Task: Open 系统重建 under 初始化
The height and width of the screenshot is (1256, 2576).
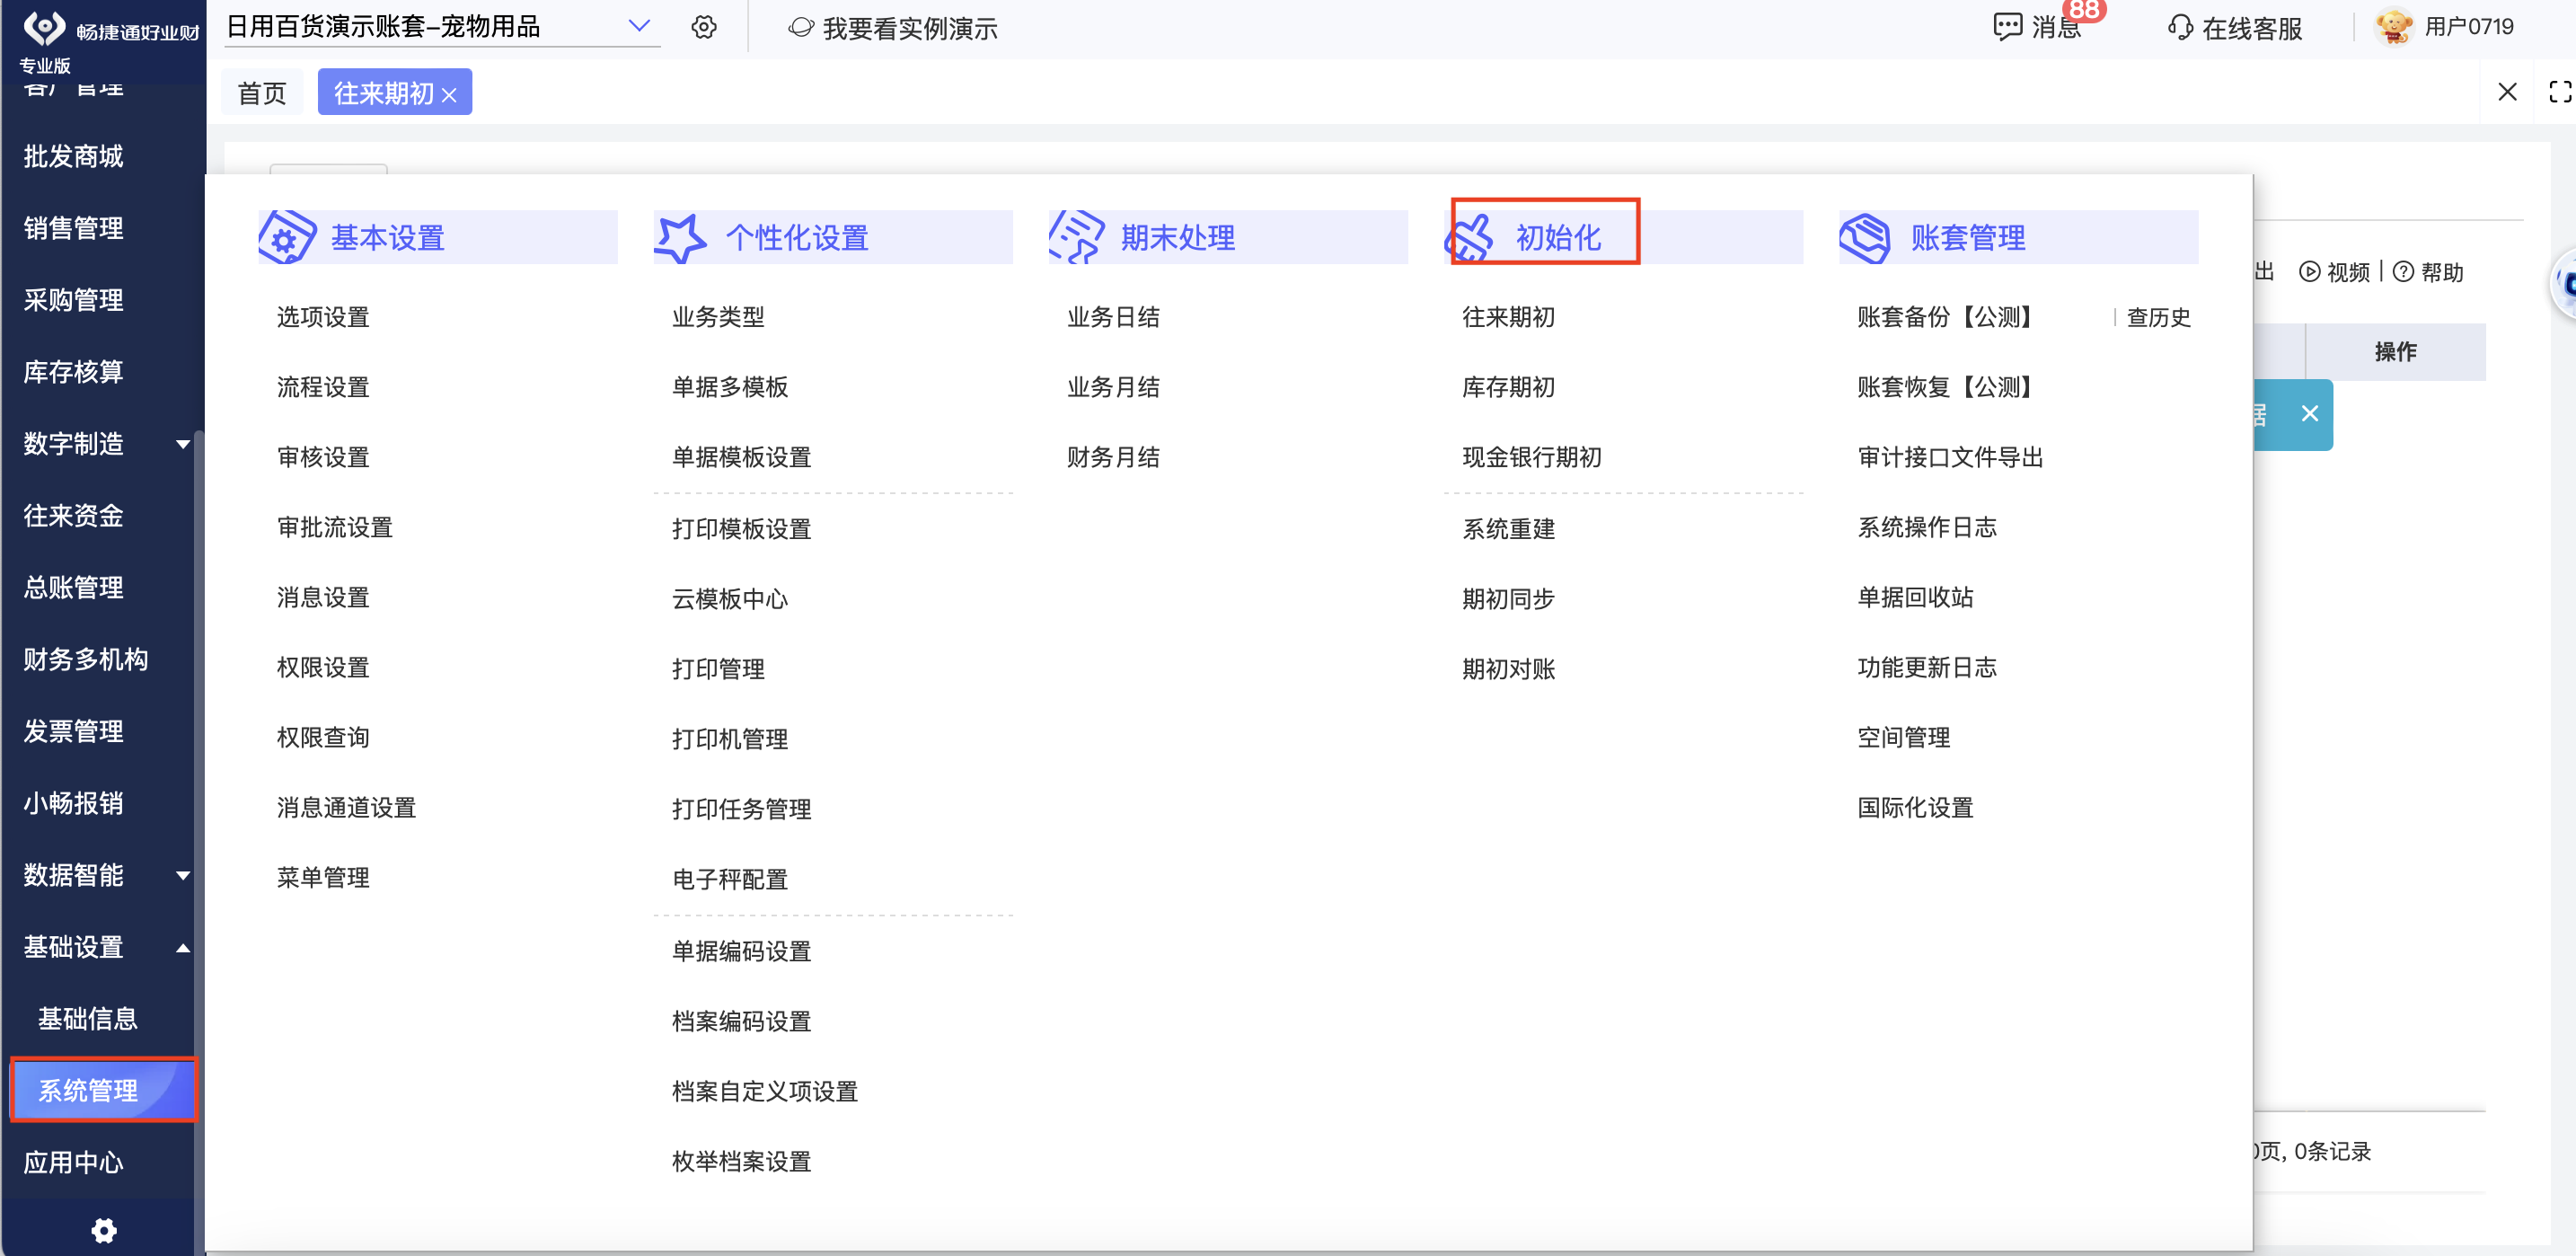Action: 1508,529
